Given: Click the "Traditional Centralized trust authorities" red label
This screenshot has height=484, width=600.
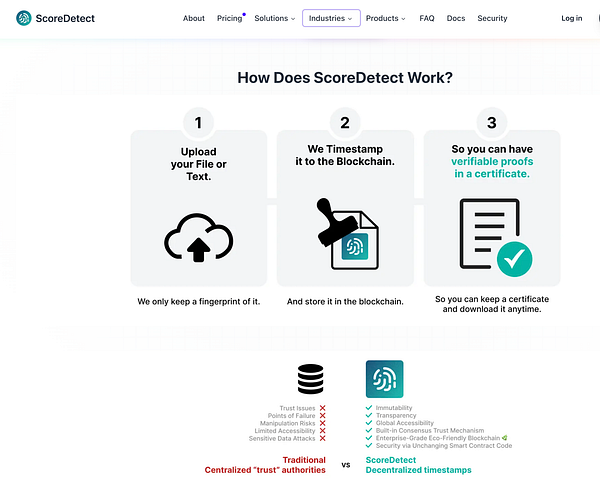Looking at the screenshot, I should click(265, 465).
